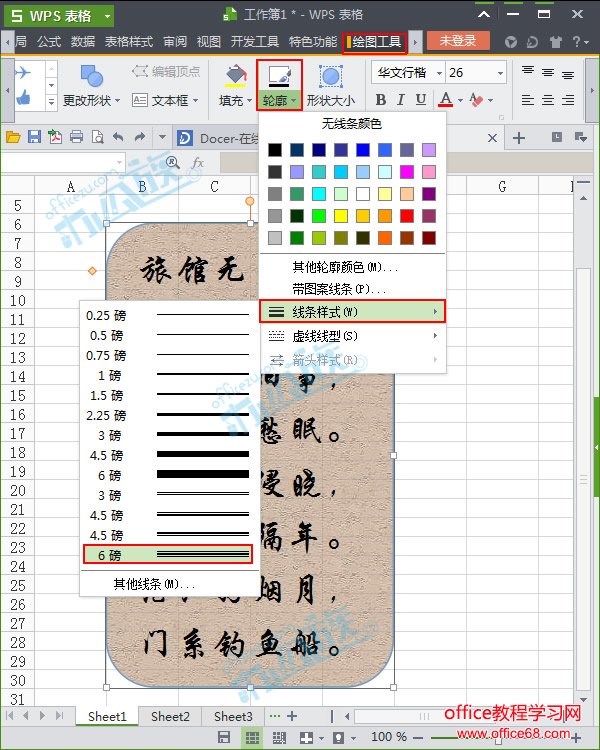
Task: Center text horizontally in ribbon
Action: 548,100
